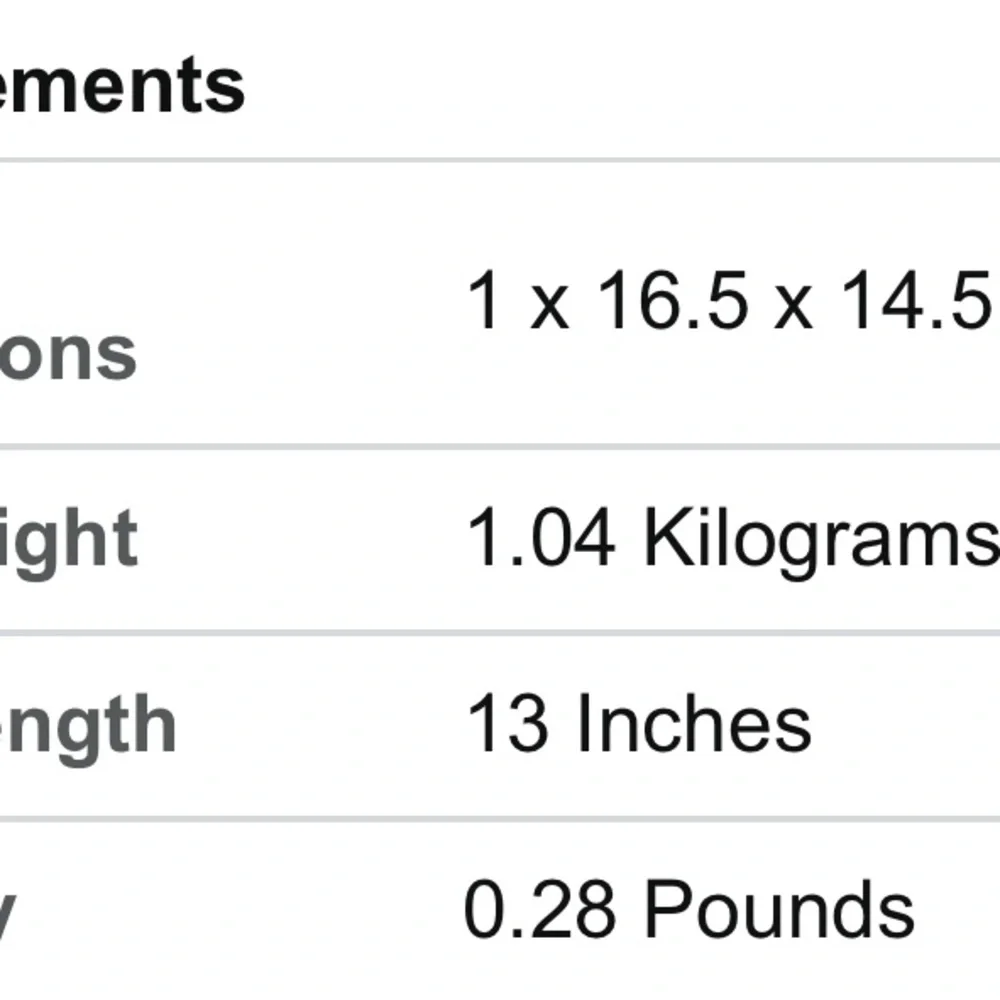1000x1000 pixels.
Task: Click the word Inches
Action: pyautogui.click(x=692, y=725)
